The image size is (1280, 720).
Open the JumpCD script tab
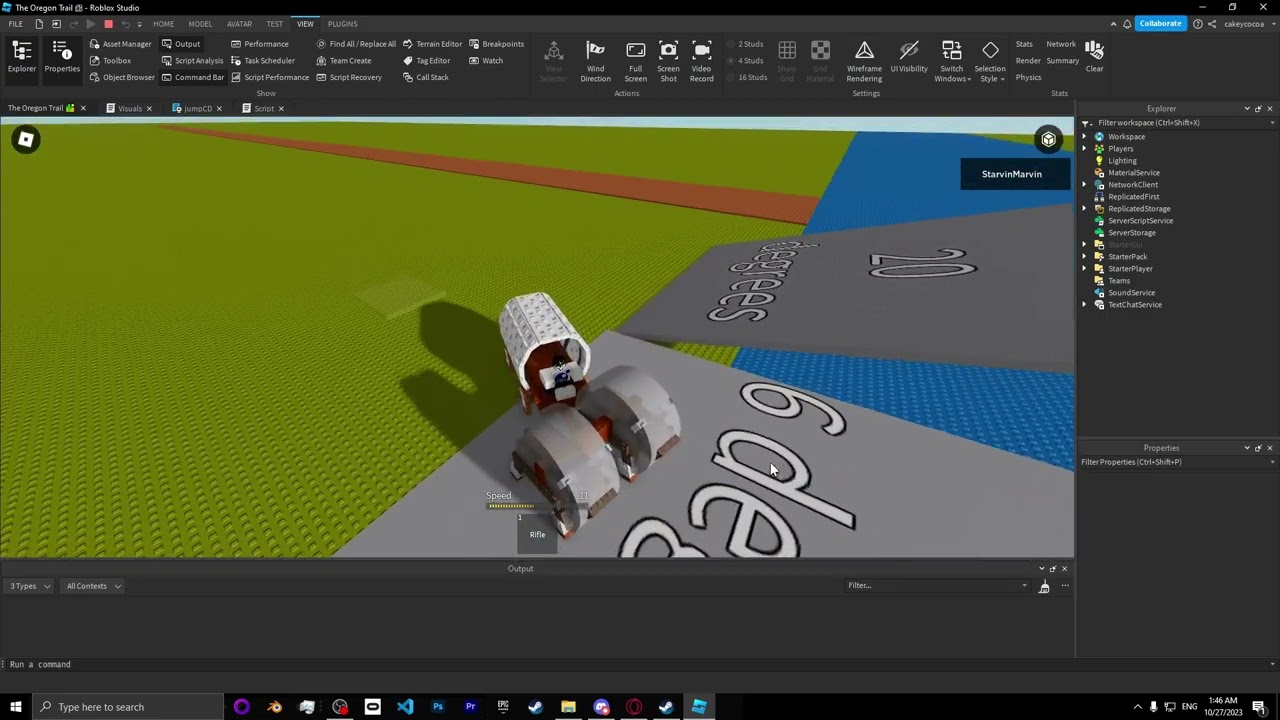197,108
